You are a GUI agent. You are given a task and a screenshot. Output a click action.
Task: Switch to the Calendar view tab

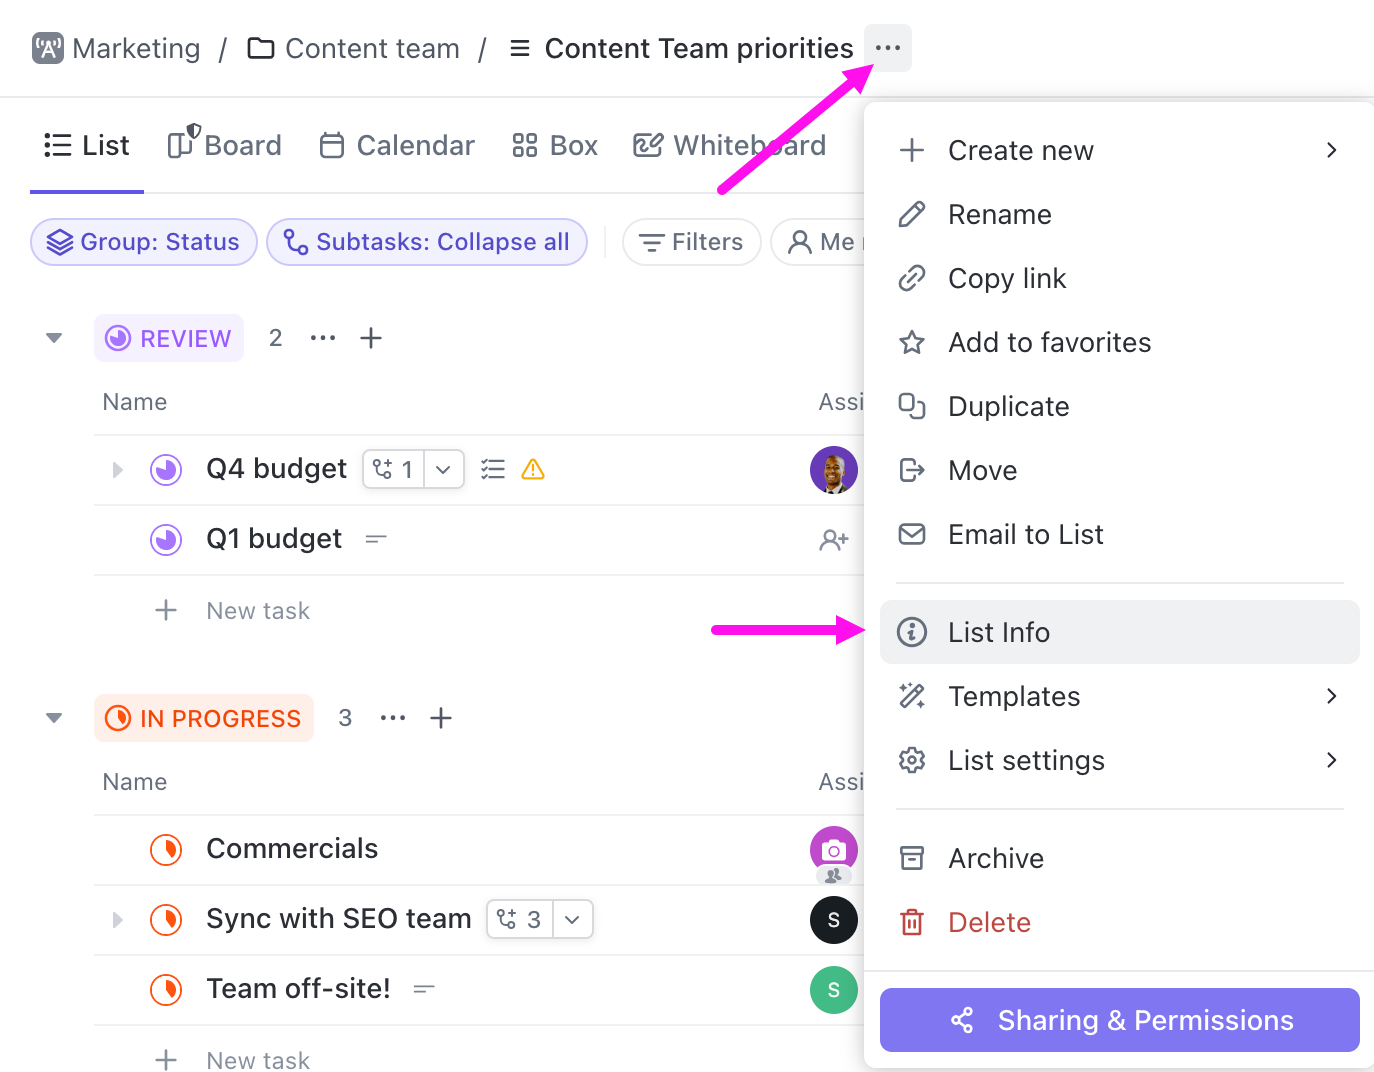[397, 146]
